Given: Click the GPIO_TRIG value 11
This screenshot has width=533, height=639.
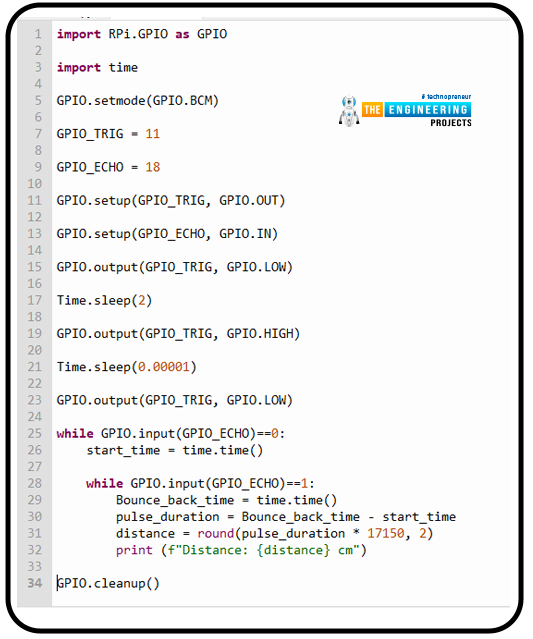Looking at the screenshot, I should click(x=153, y=134).
